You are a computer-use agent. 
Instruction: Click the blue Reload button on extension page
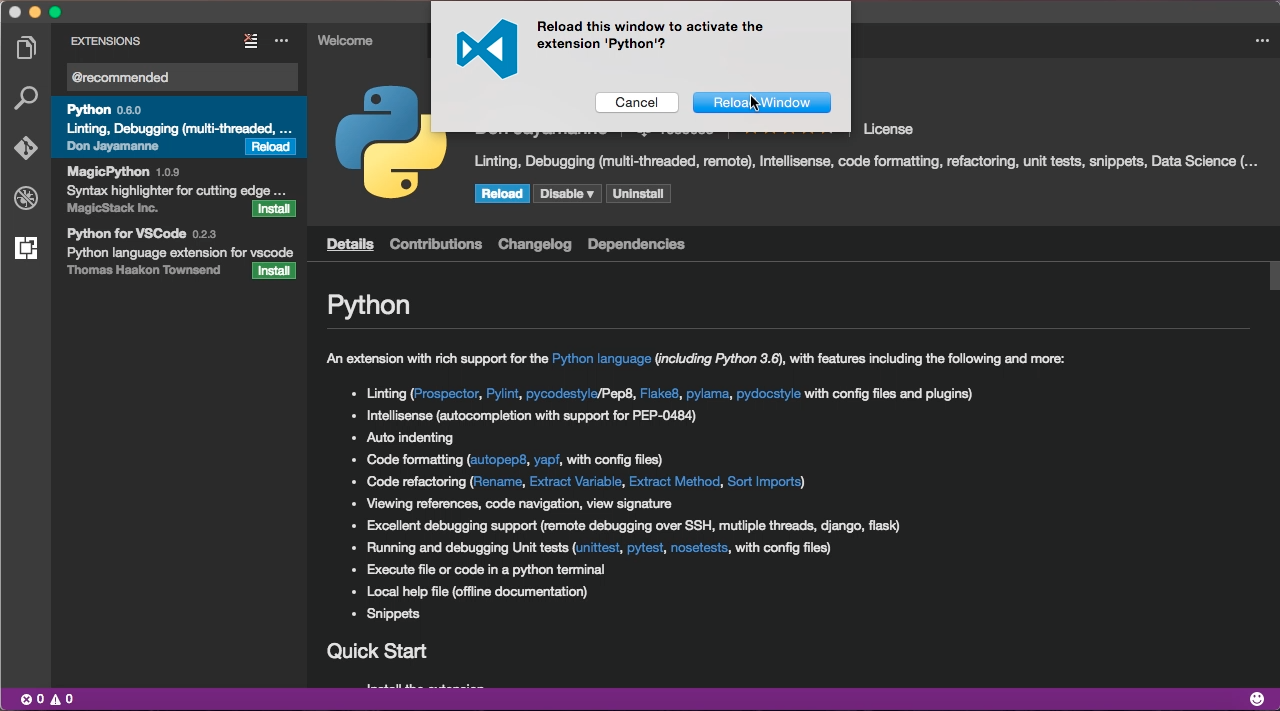502,194
